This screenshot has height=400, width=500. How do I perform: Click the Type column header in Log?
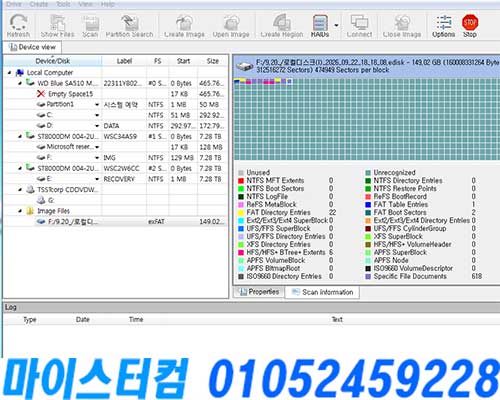[x=30, y=319]
